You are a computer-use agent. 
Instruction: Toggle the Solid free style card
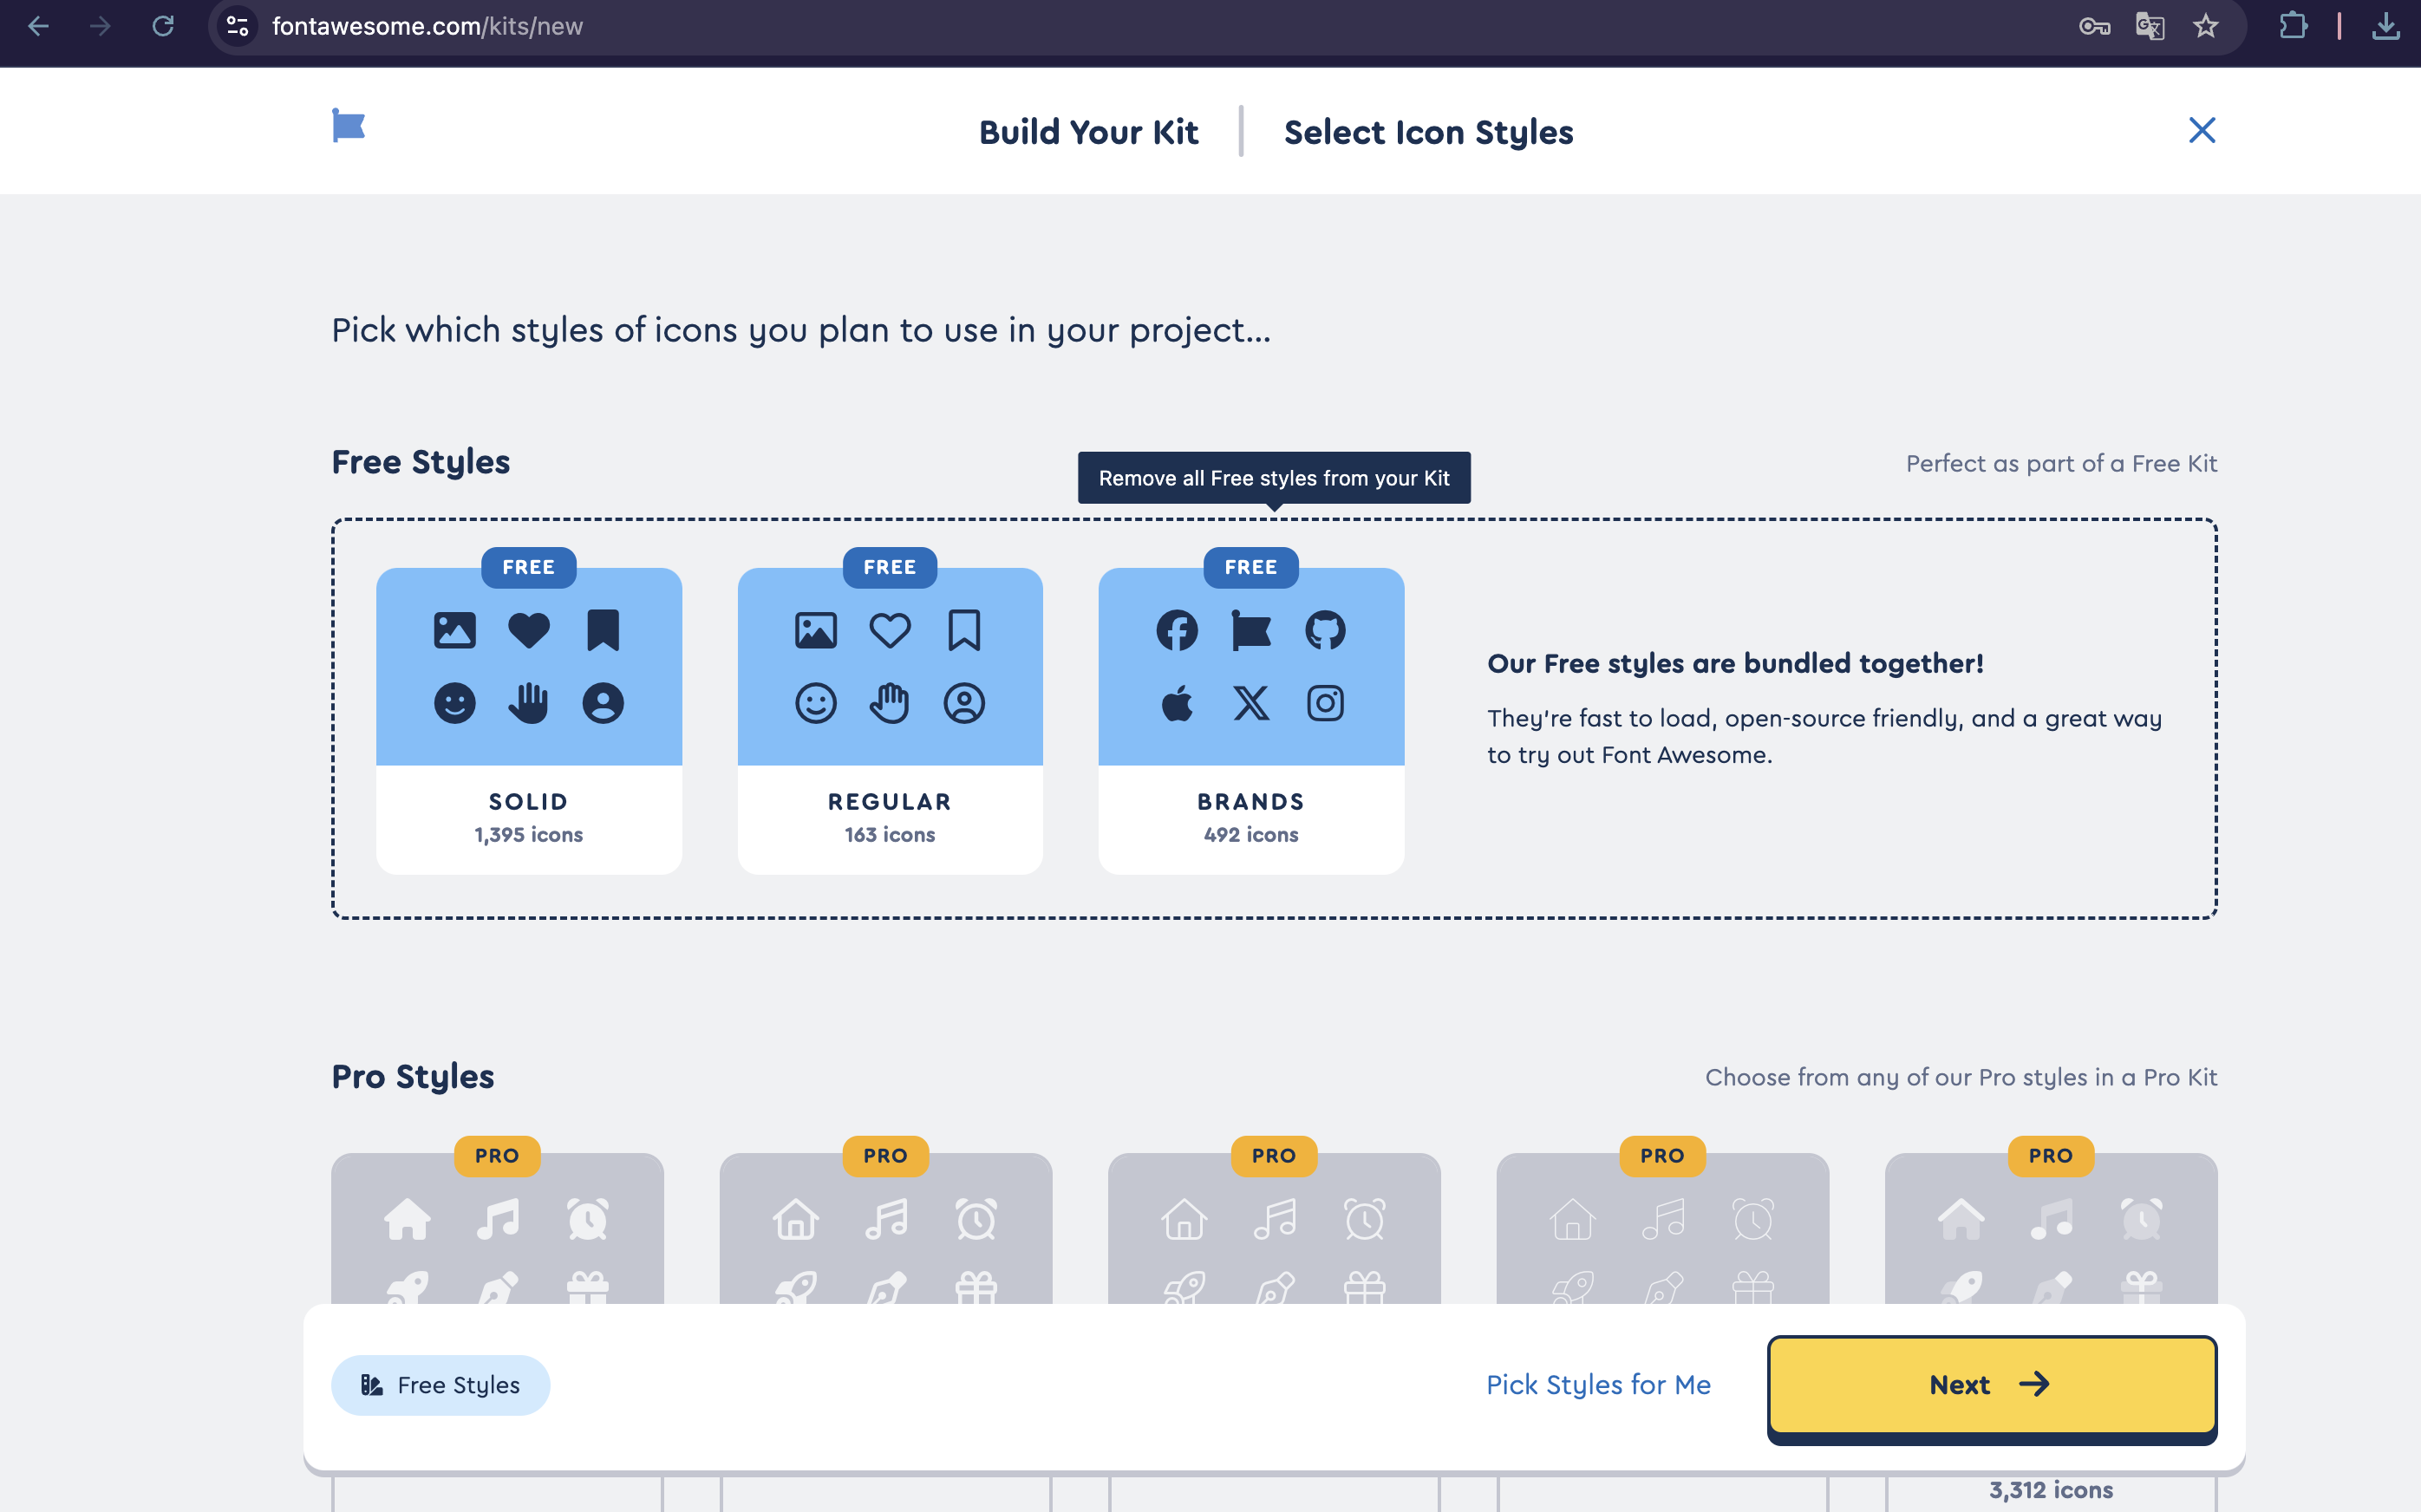tap(528, 720)
